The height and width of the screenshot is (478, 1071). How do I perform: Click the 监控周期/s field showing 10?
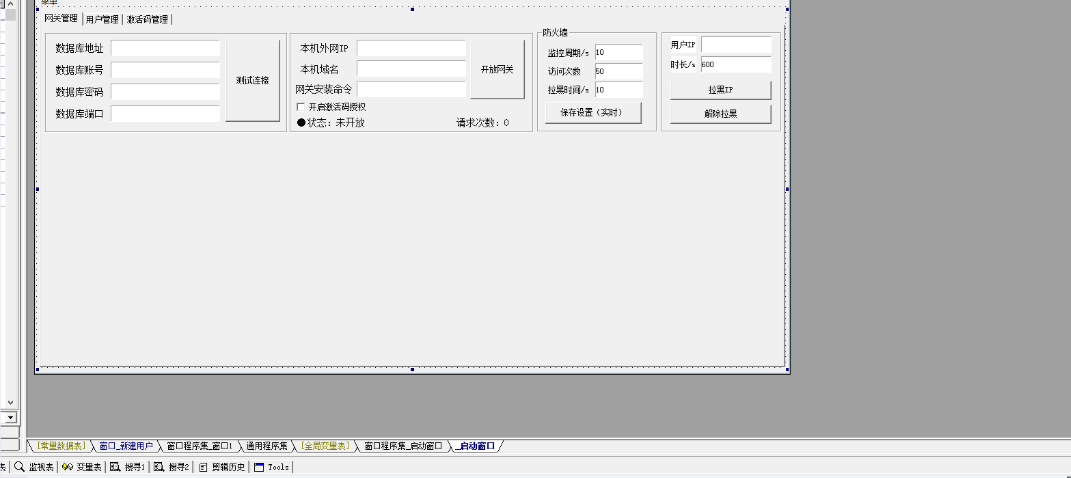click(619, 53)
